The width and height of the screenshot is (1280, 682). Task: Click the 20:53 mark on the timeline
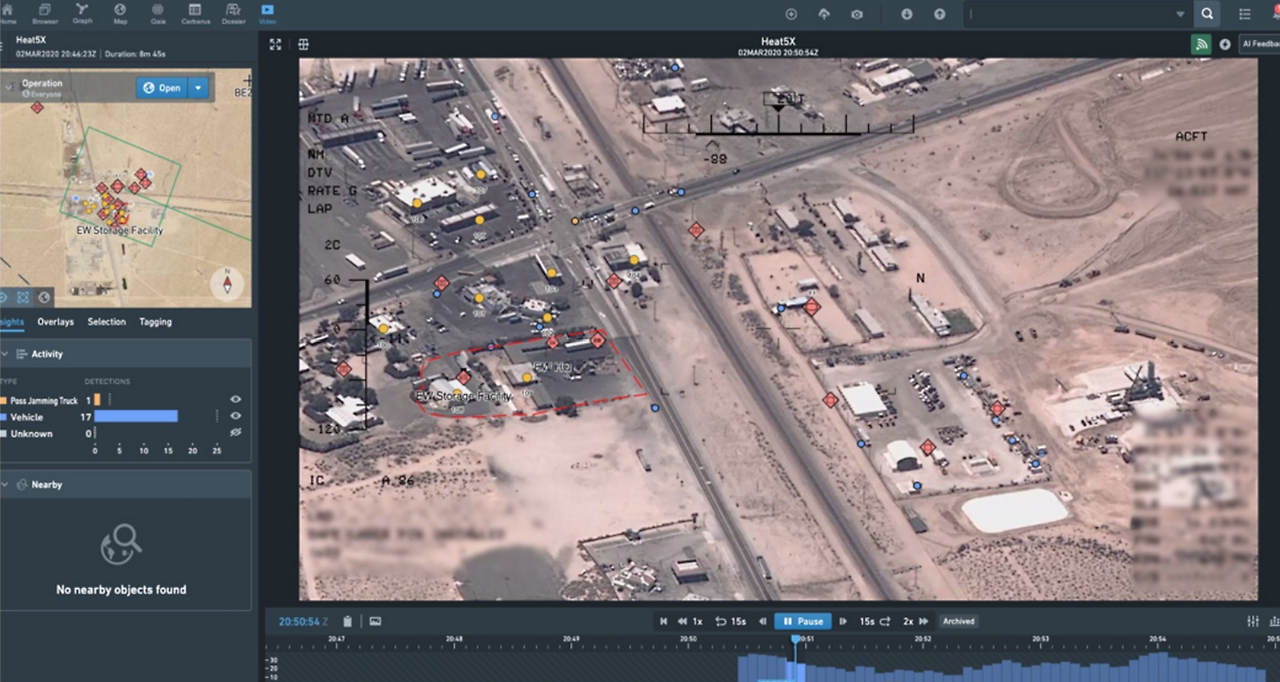[x=1040, y=638]
